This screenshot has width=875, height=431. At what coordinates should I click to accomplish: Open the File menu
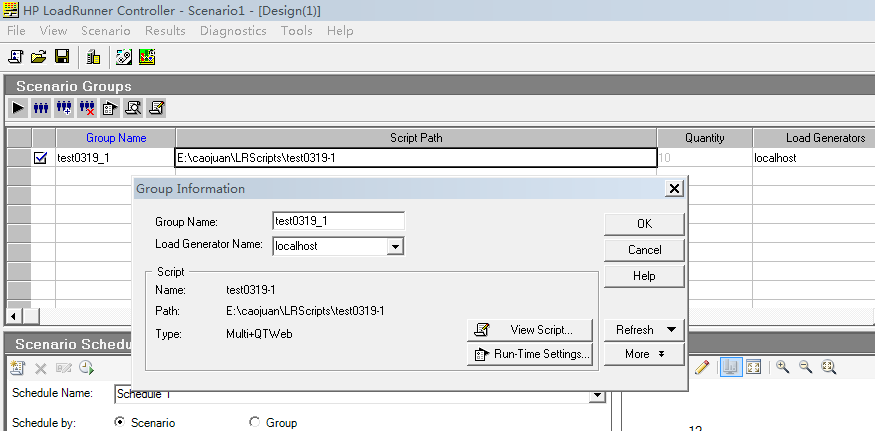point(16,31)
